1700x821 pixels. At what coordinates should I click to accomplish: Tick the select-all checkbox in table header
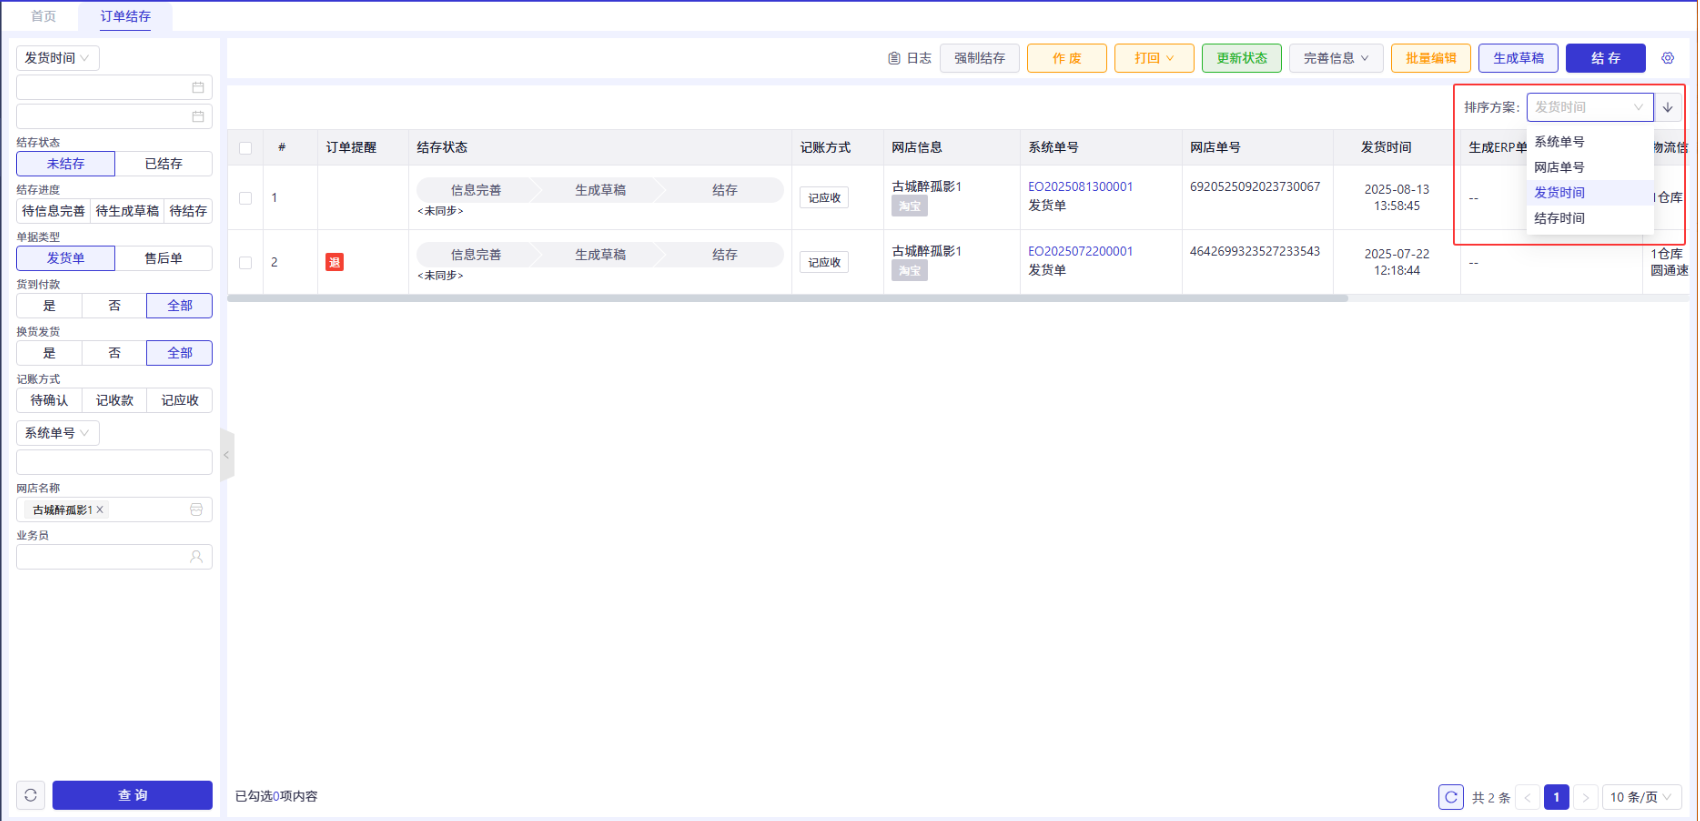click(x=245, y=148)
